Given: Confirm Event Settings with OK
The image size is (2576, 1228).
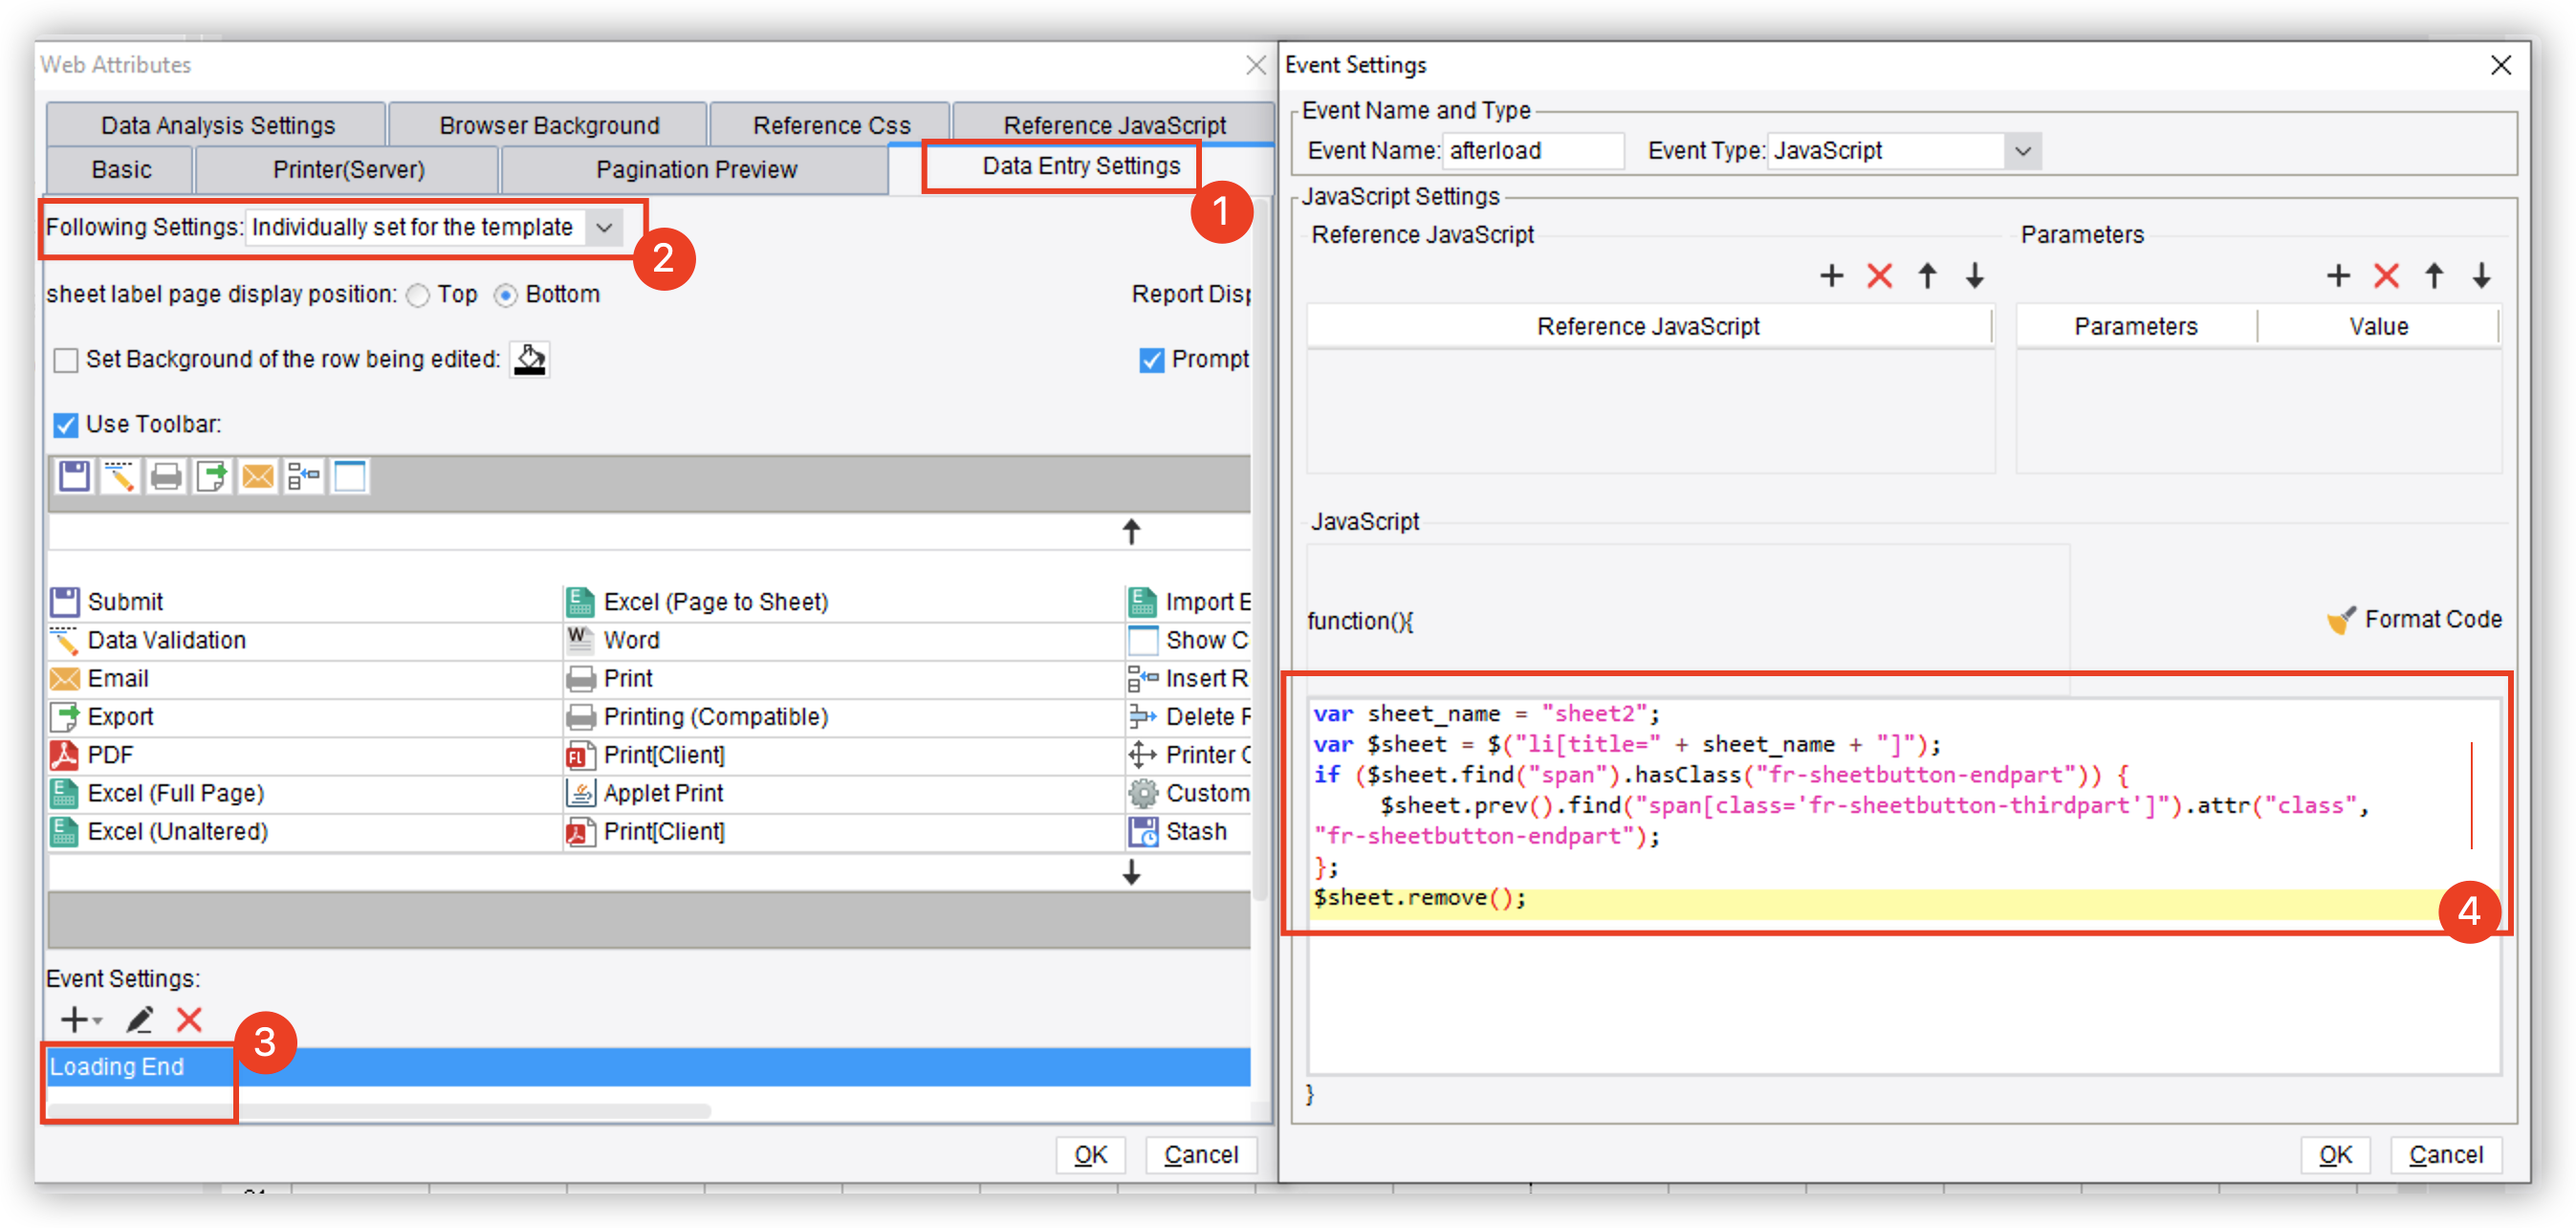Looking at the screenshot, I should (x=2335, y=1155).
